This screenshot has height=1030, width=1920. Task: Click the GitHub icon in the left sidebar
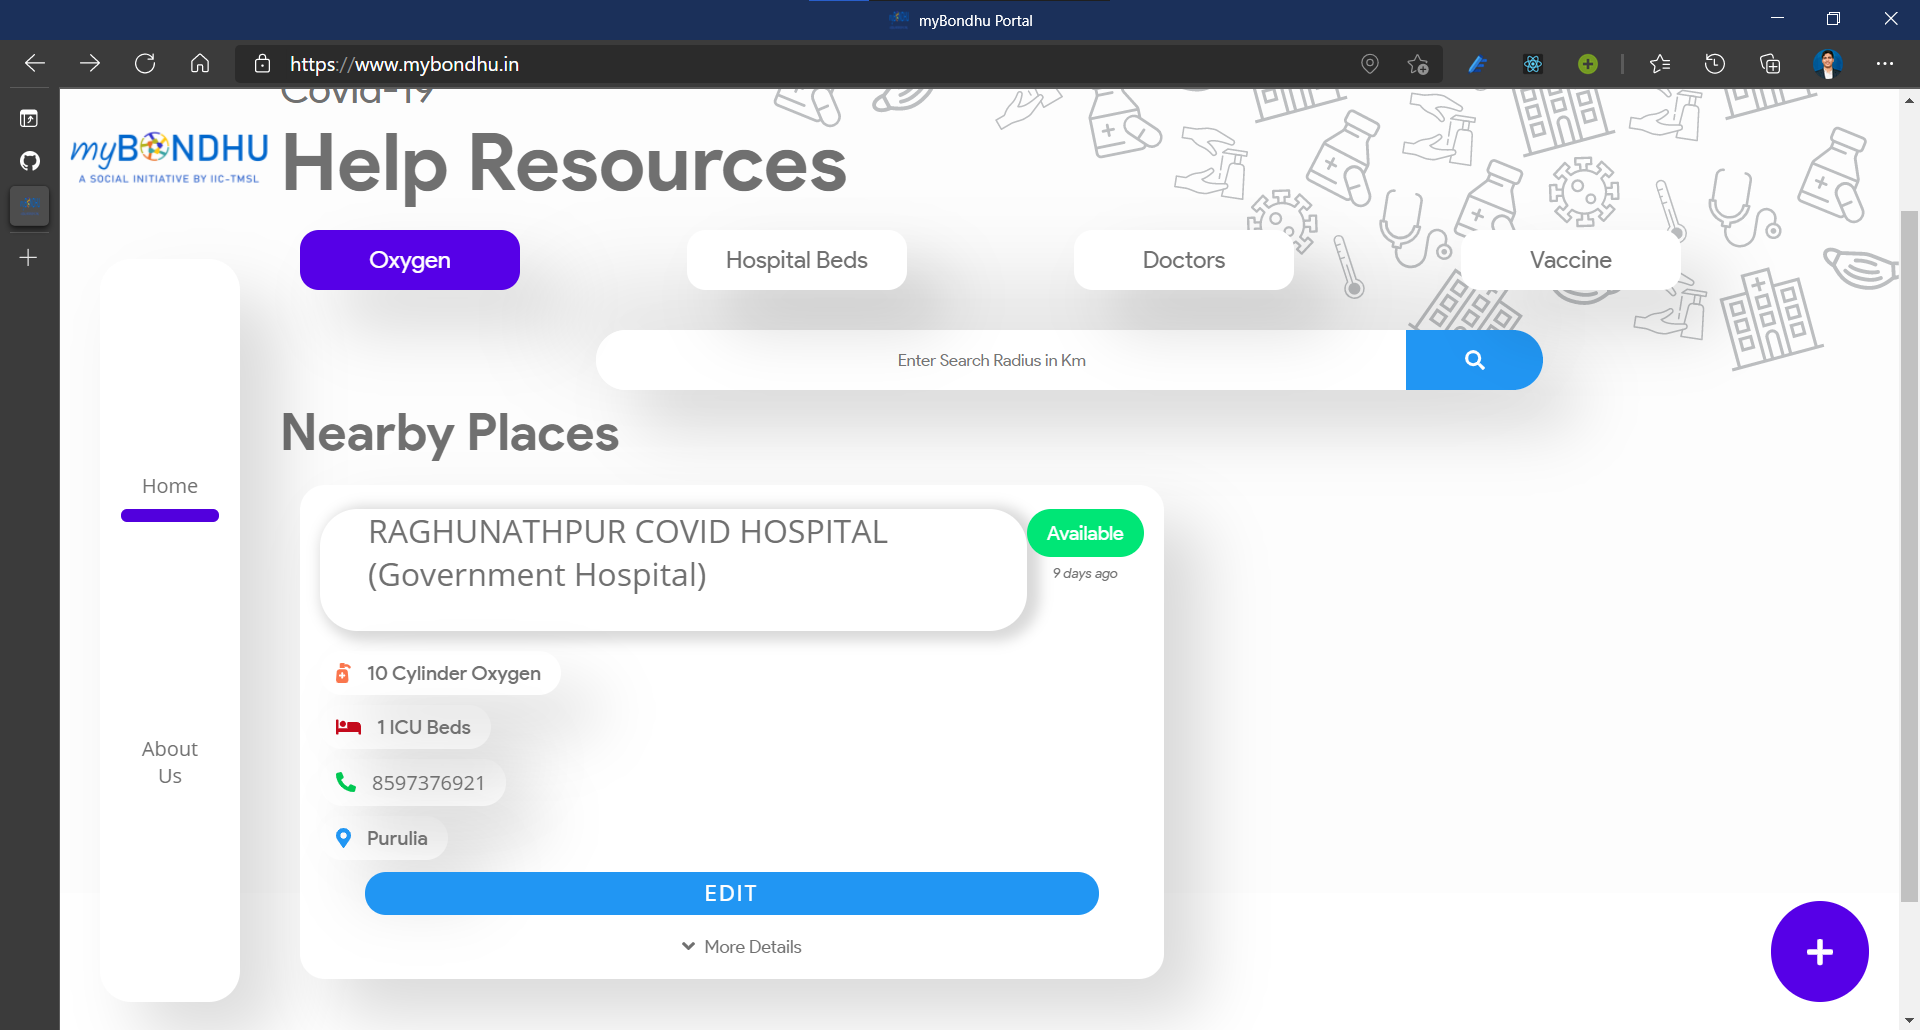[29, 161]
